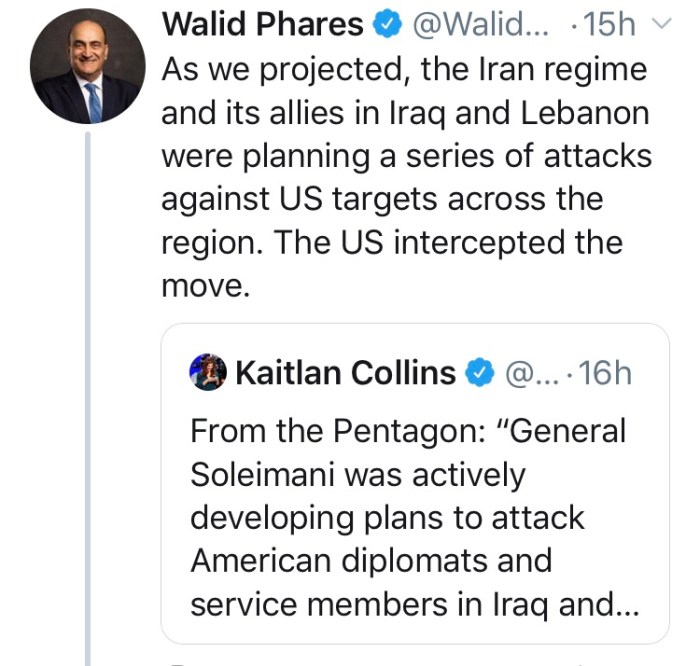Open Kaitlan Collins name in quoted tweet
This screenshot has width=700, height=666.
pos(345,373)
